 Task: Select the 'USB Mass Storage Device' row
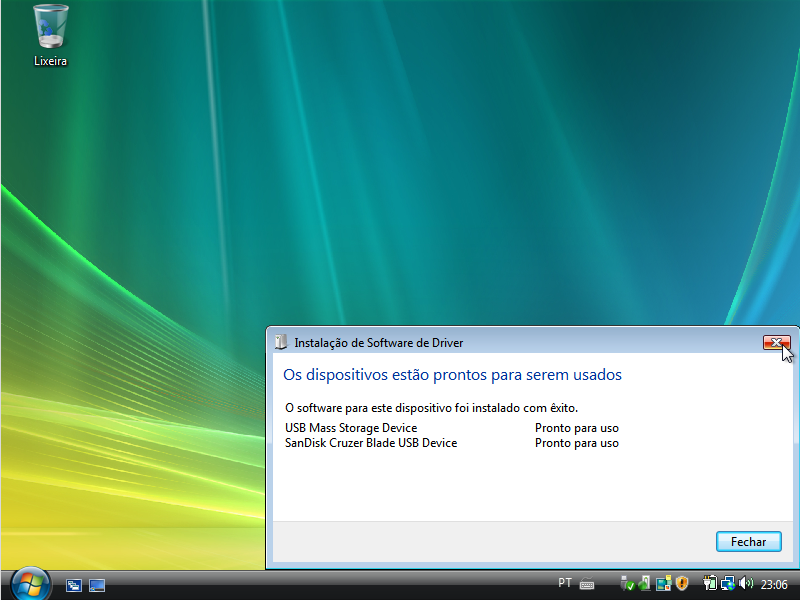coord(351,428)
